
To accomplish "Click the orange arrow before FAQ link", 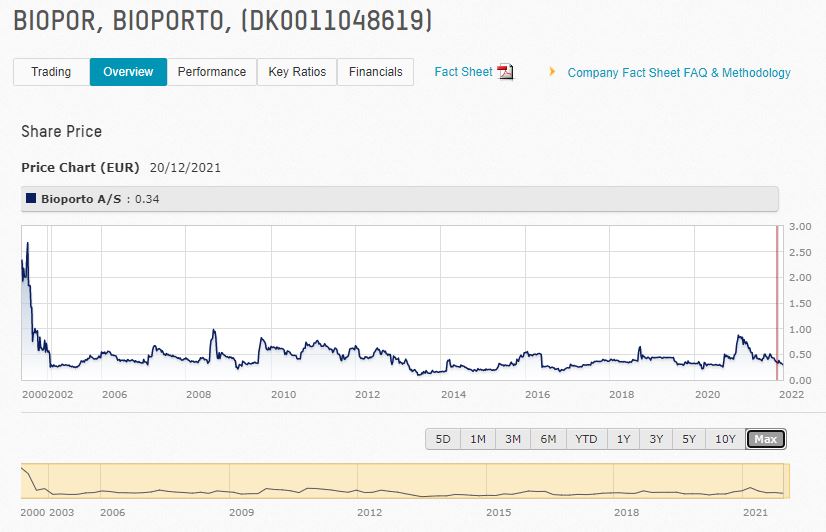I will [x=552, y=72].
